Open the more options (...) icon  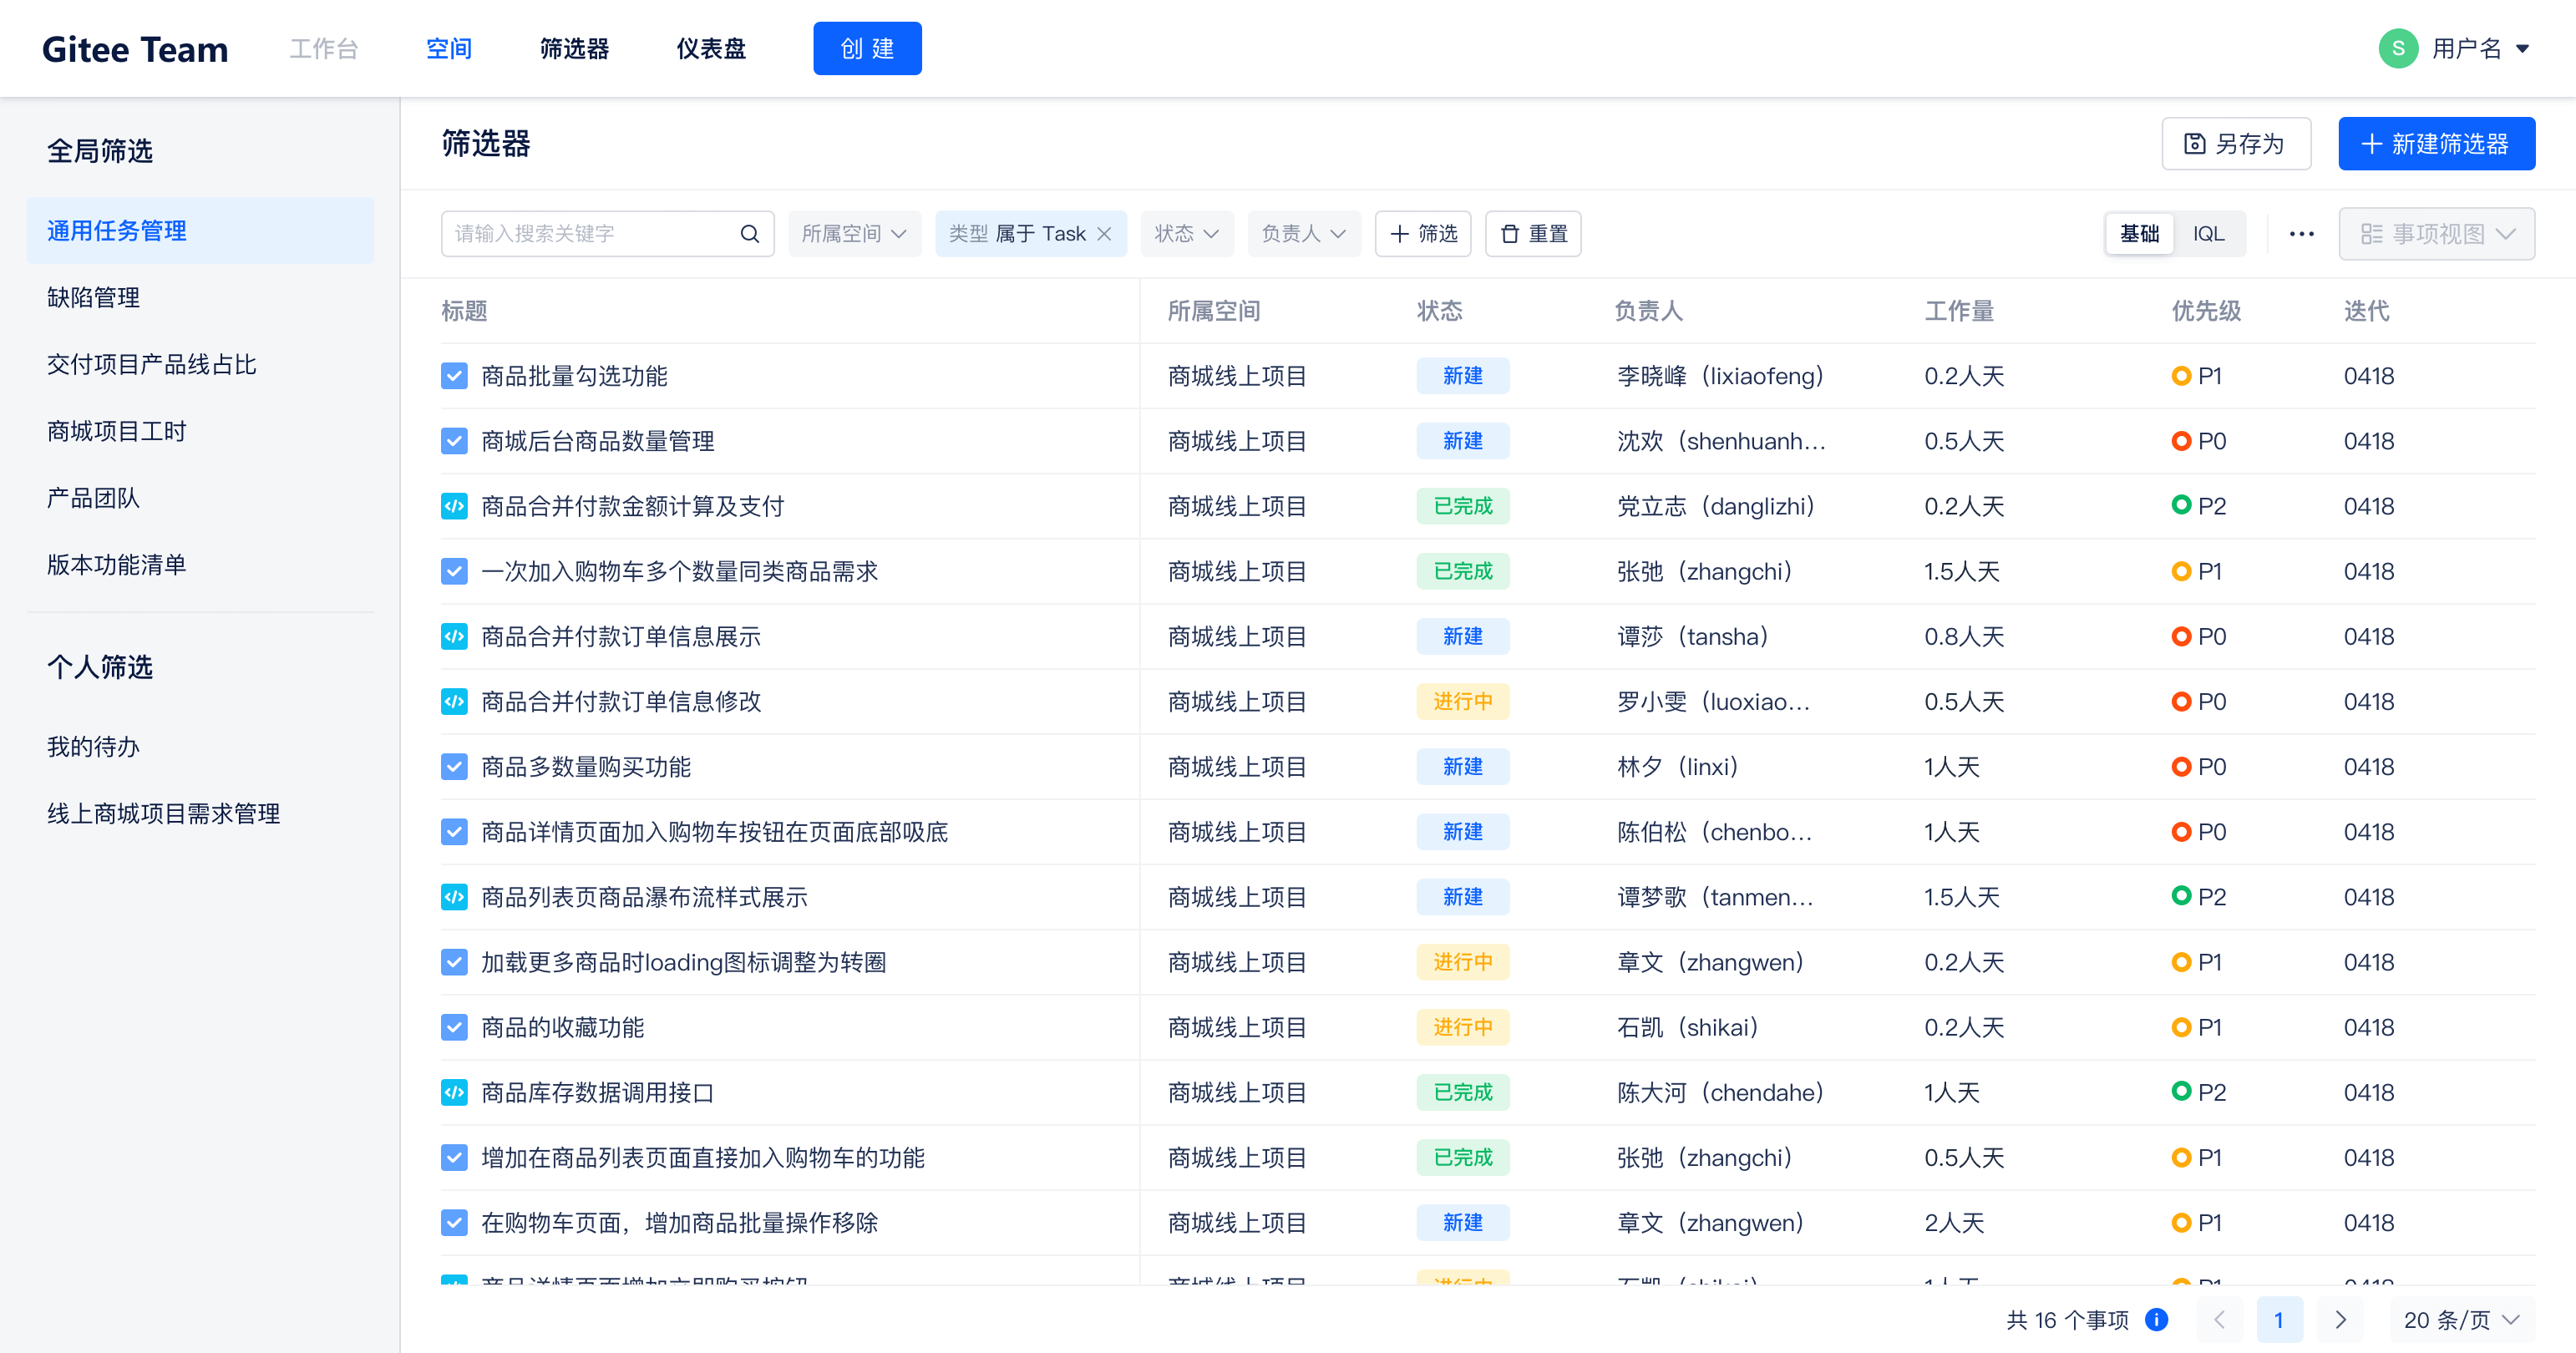pos(2301,233)
